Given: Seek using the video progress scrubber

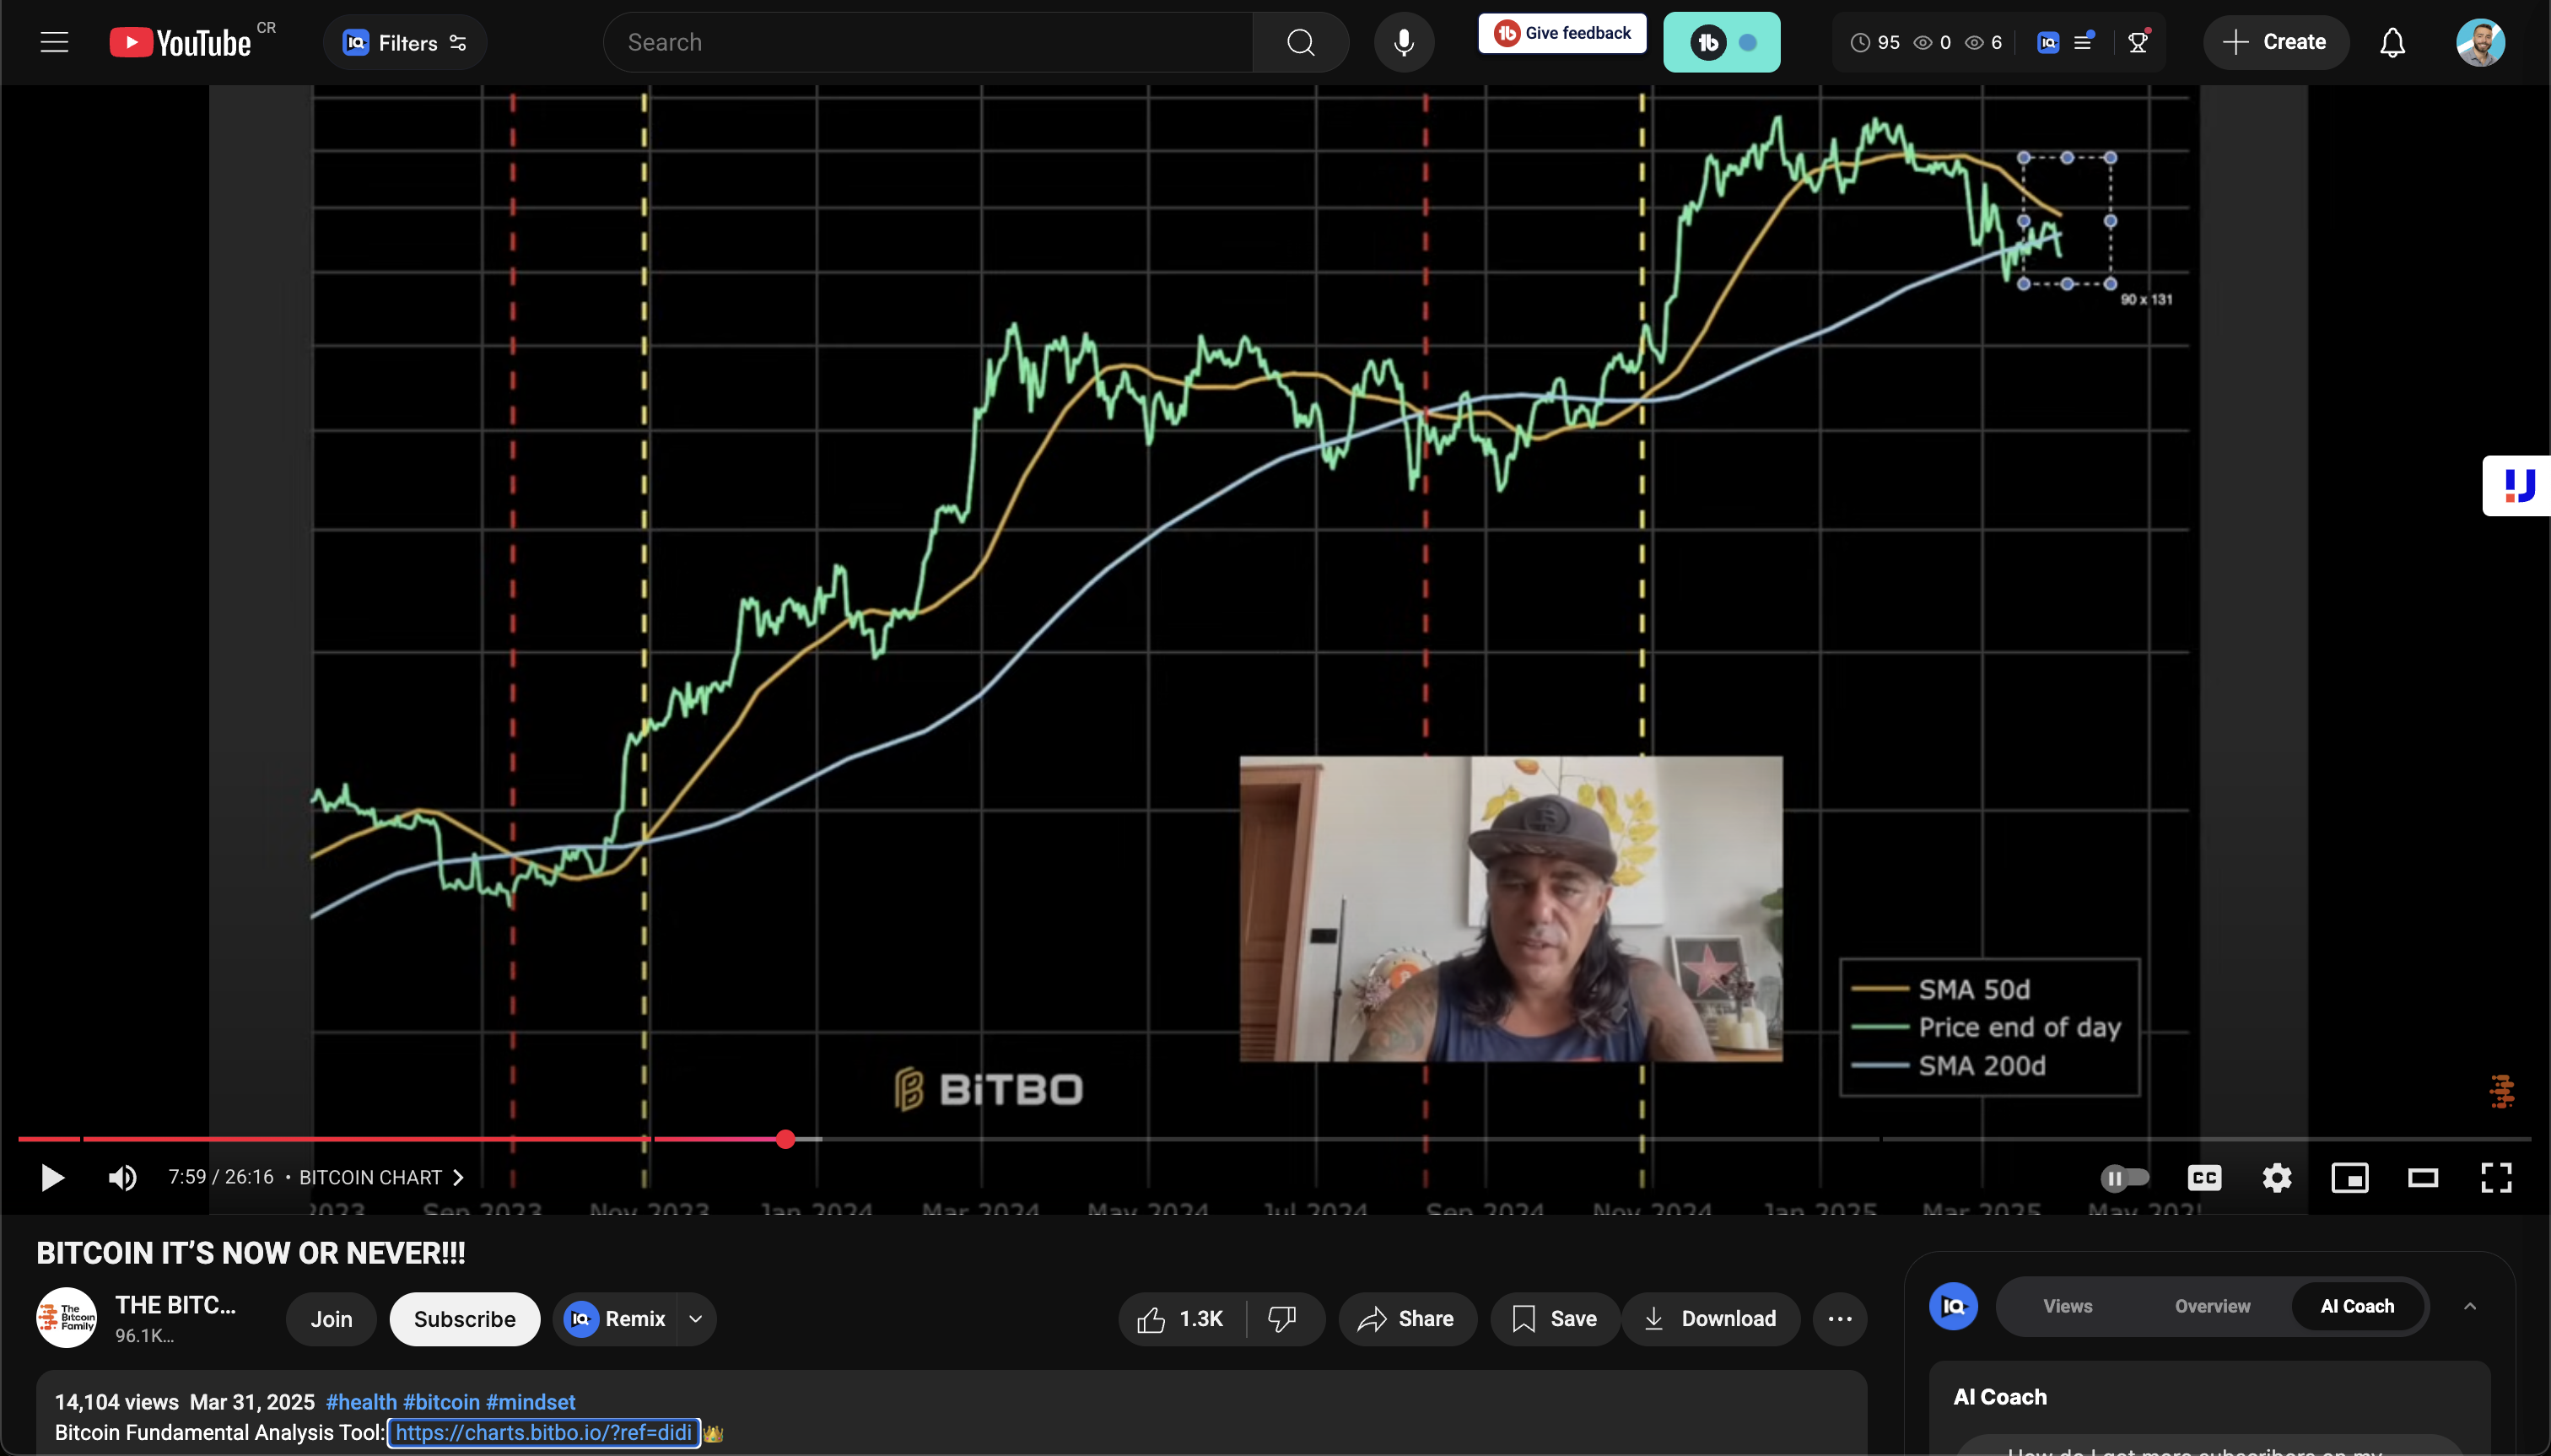Looking at the screenshot, I should coord(786,1139).
